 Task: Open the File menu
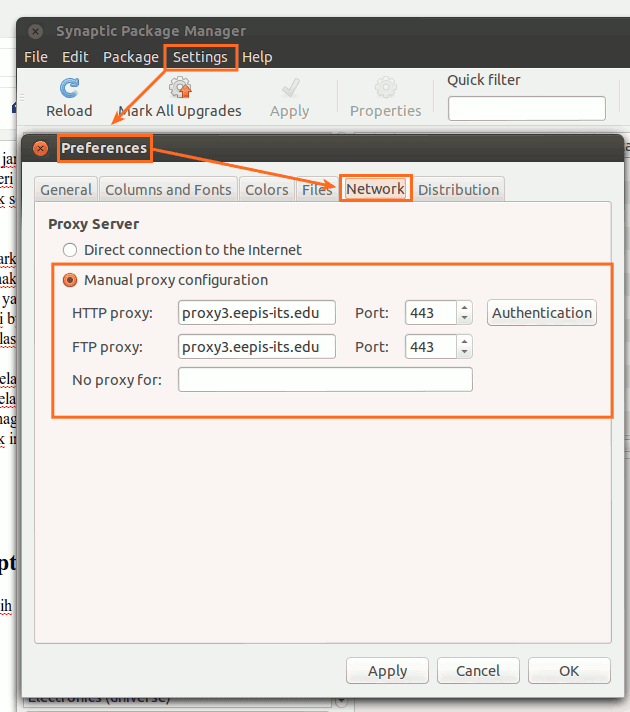tap(36, 57)
